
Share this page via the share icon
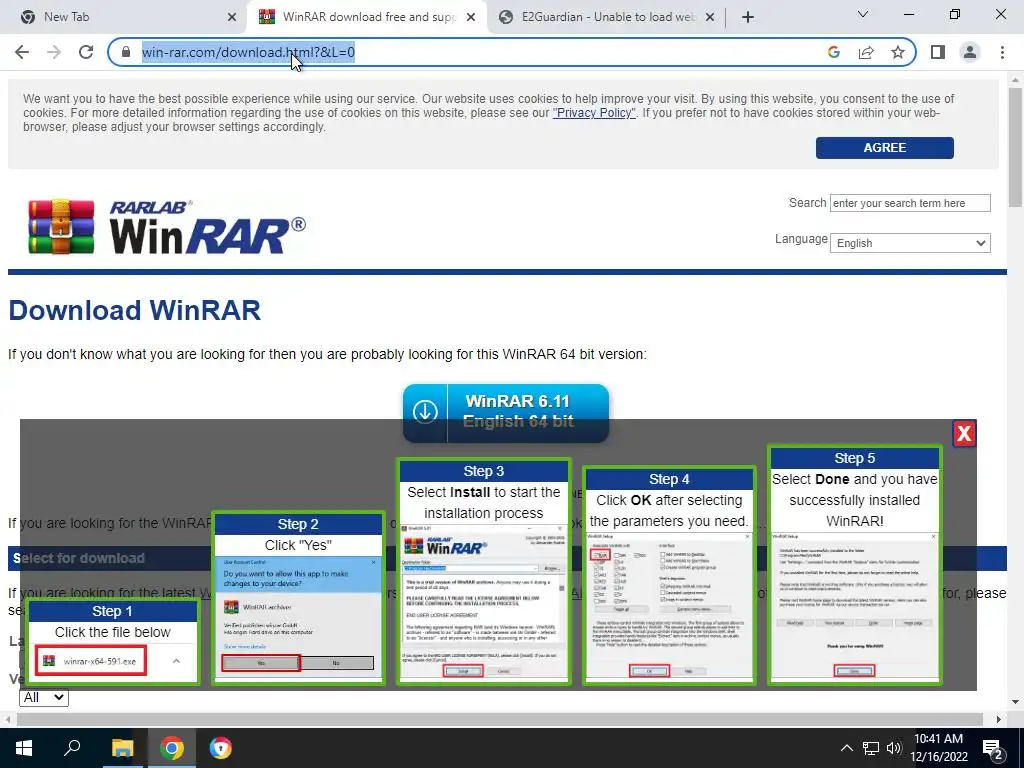click(866, 52)
